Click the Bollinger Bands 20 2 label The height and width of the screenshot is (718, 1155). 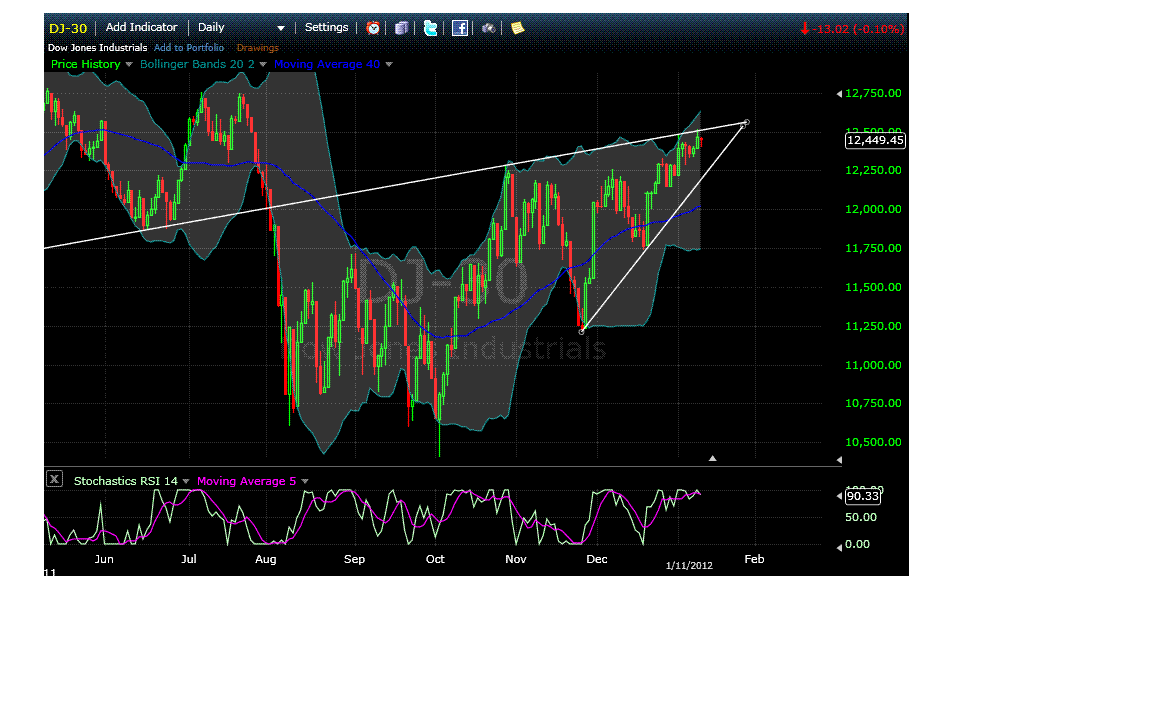pyautogui.click(x=197, y=64)
